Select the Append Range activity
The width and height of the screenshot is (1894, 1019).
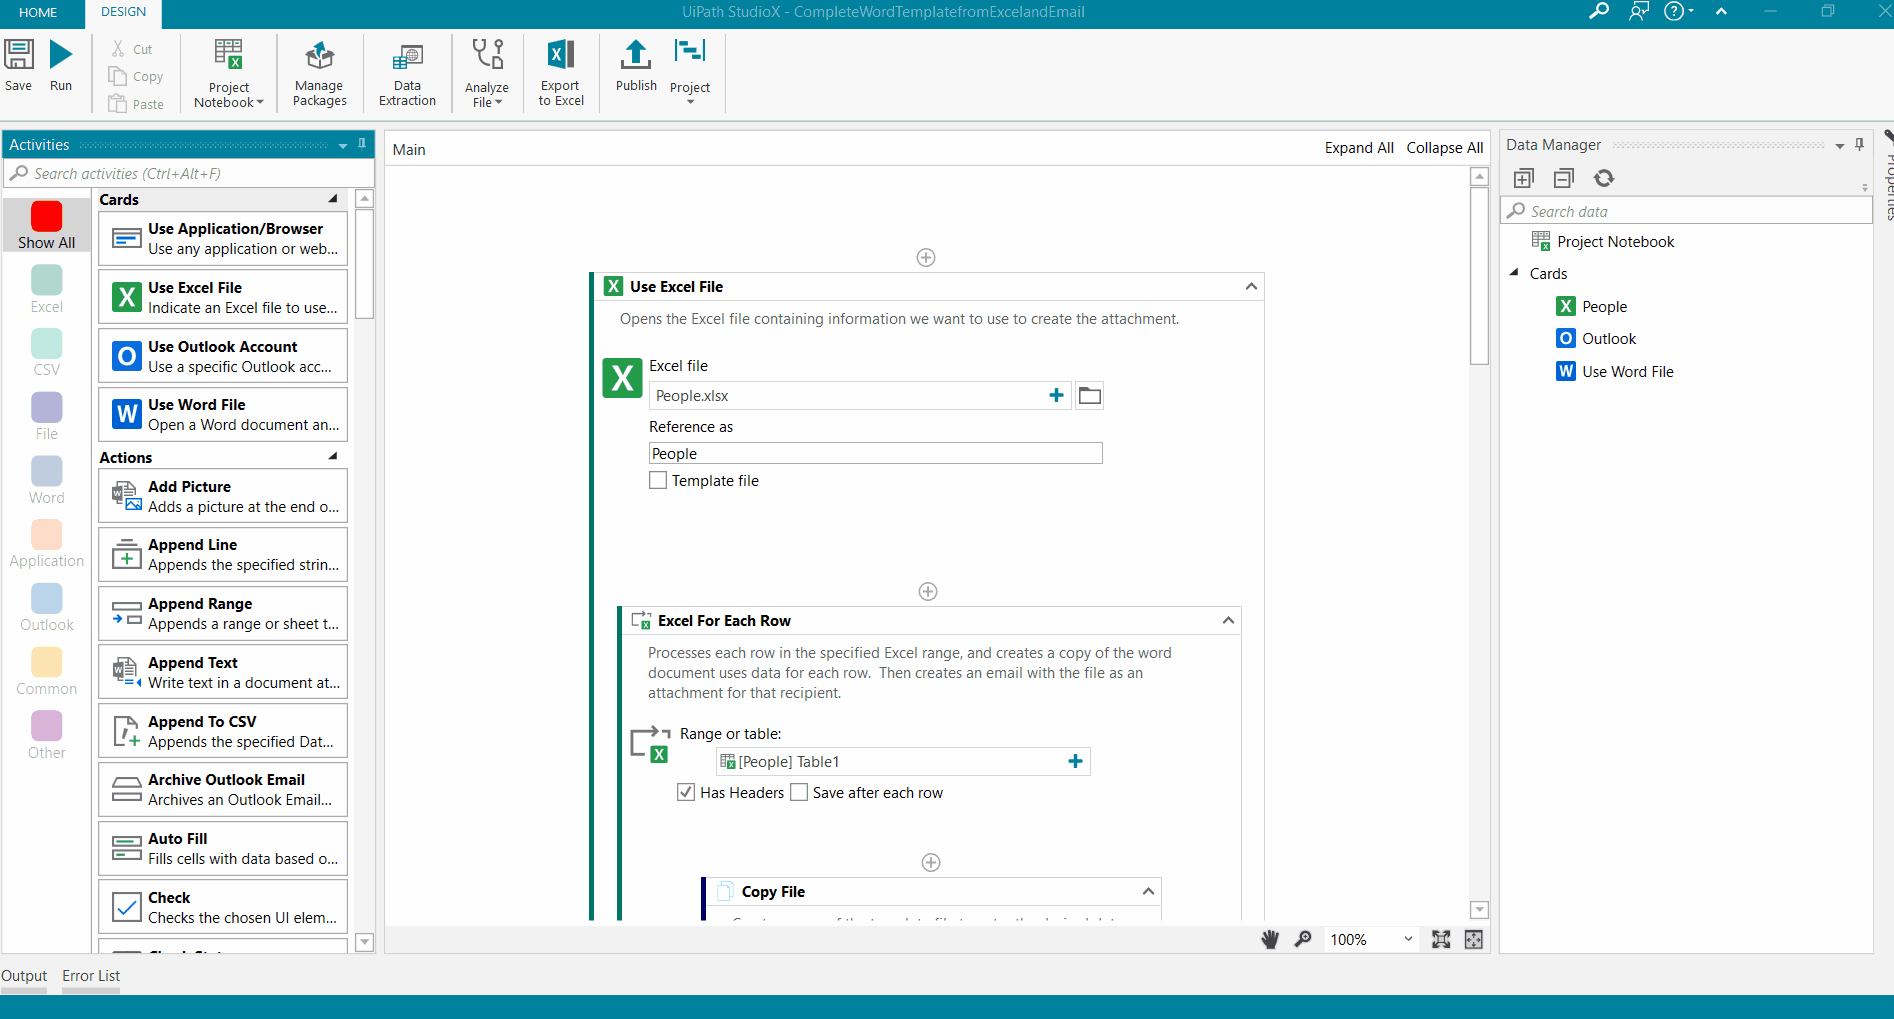click(223, 613)
